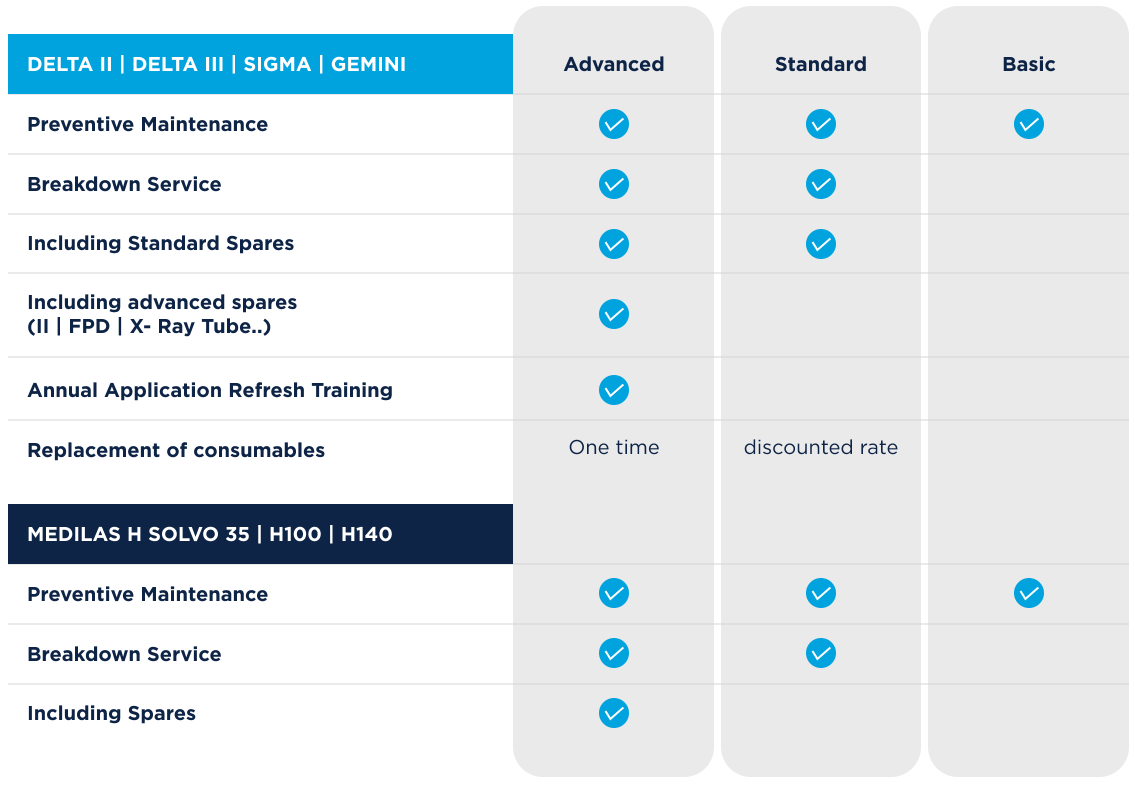Click the MEDILAS H SOLVO 35 header
This screenshot has width=1135, height=785.
point(261,534)
